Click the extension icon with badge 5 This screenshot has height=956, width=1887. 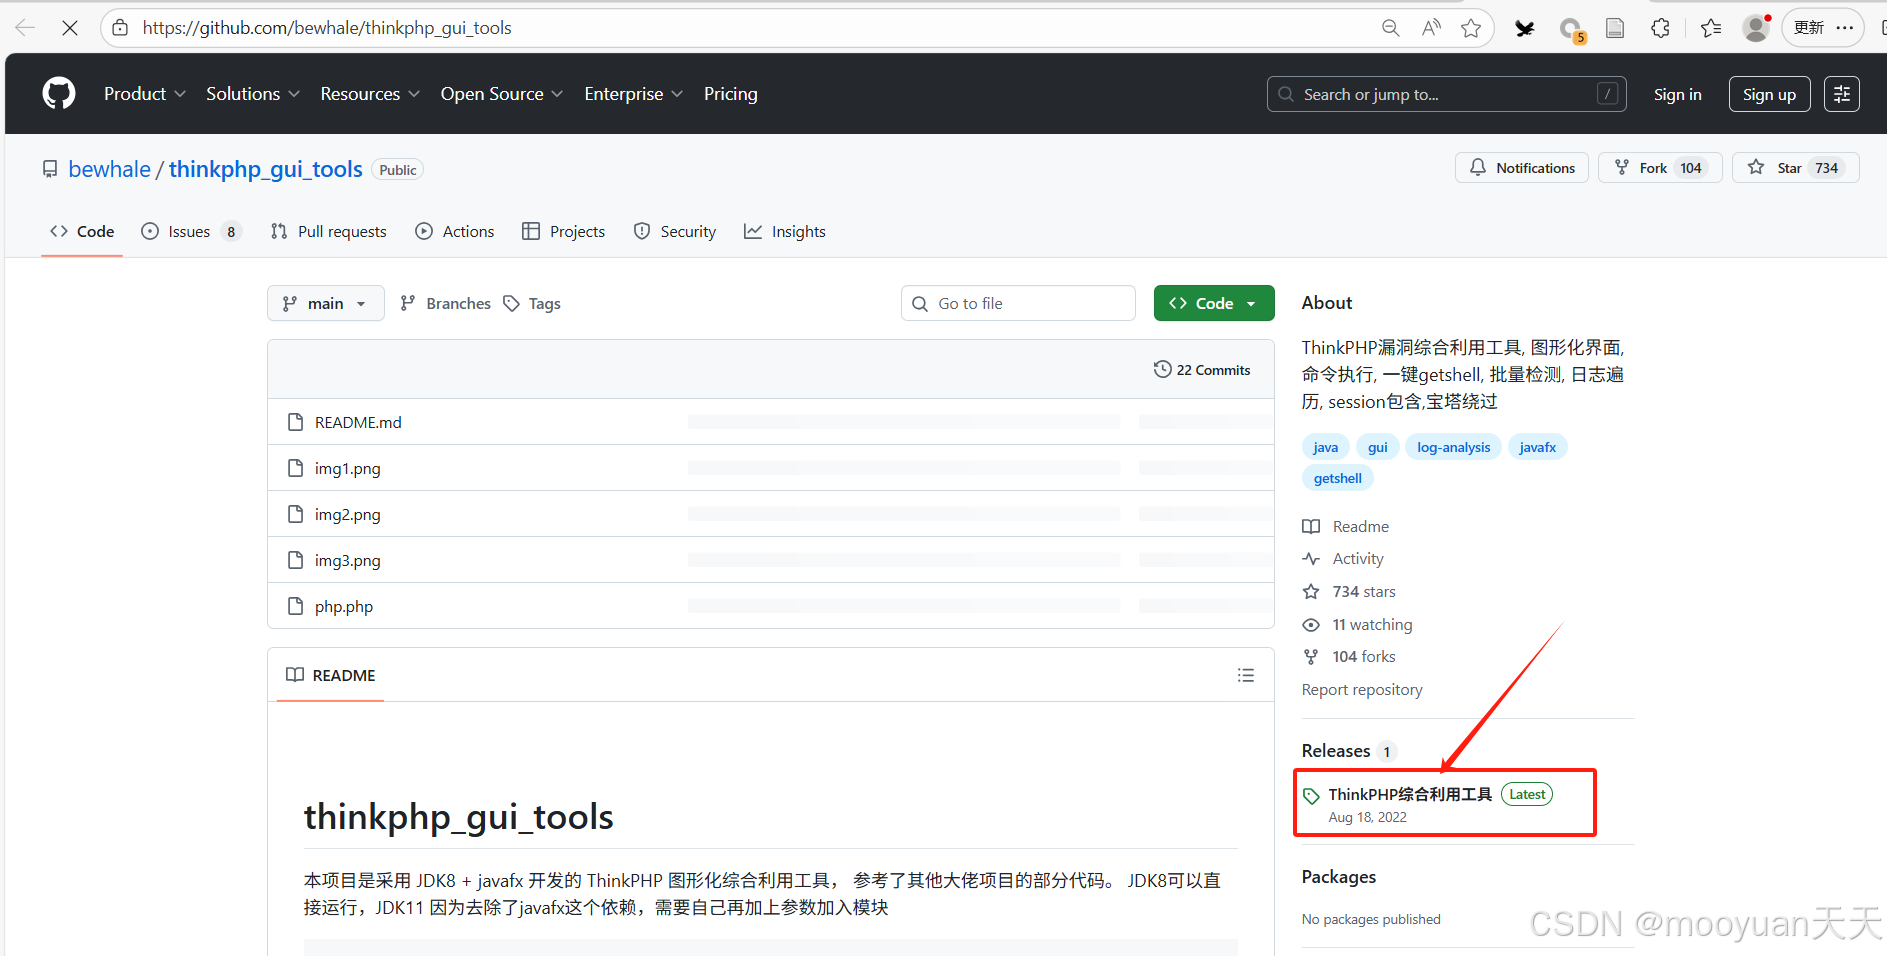tap(1572, 30)
